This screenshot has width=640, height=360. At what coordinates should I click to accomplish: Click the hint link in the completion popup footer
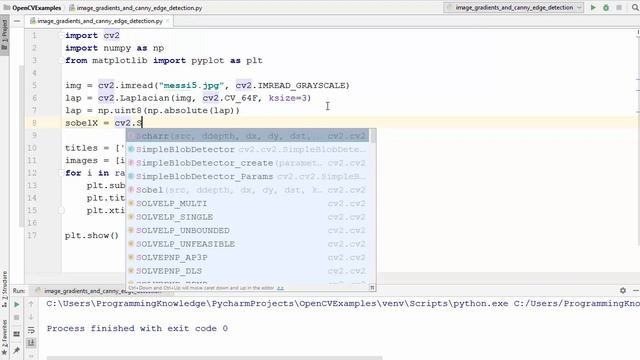click(280, 288)
